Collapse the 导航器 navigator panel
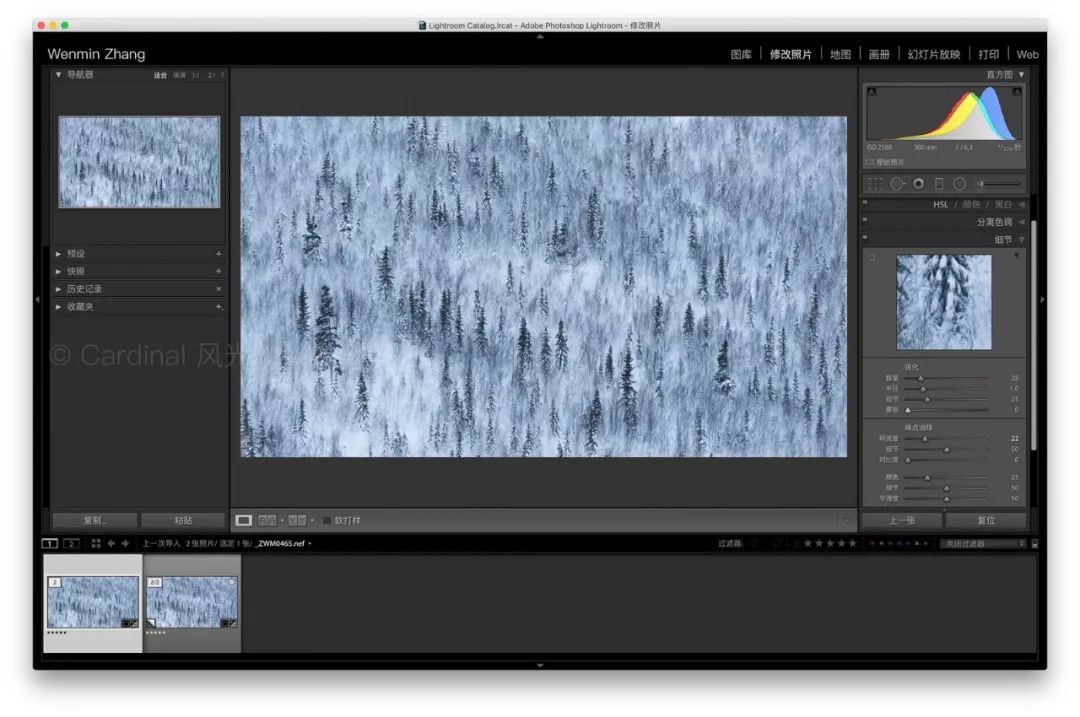Image resolution: width=1080 pixels, height=717 pixels. 59,74
